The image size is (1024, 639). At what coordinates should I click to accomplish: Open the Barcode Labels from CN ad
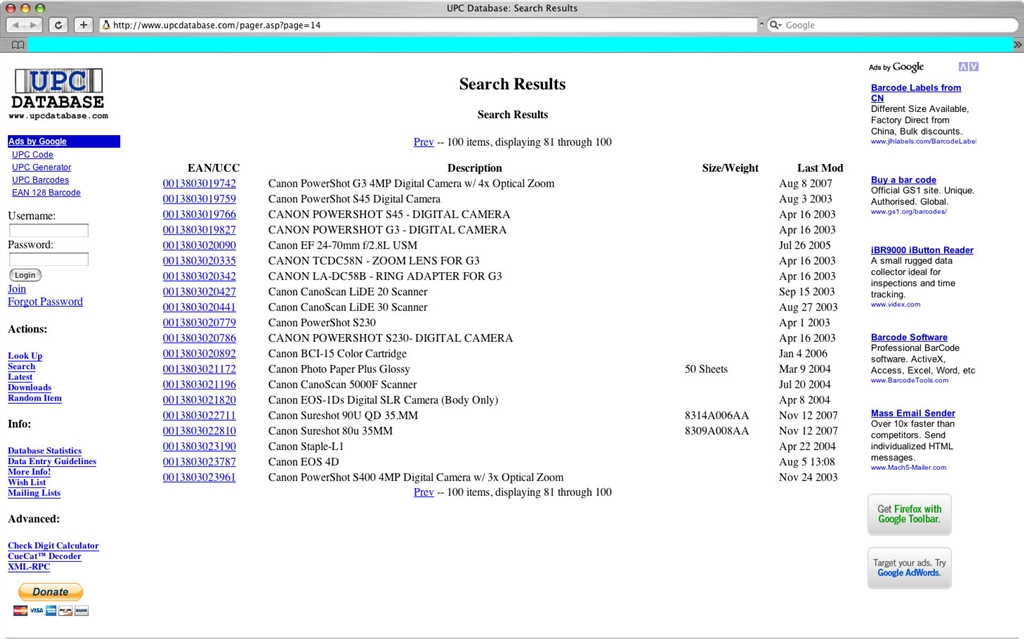tap(916, 93)
